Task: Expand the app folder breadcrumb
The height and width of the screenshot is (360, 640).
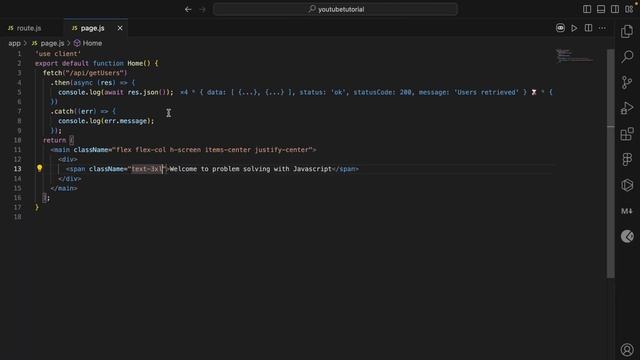Action: tap(14, 43)
